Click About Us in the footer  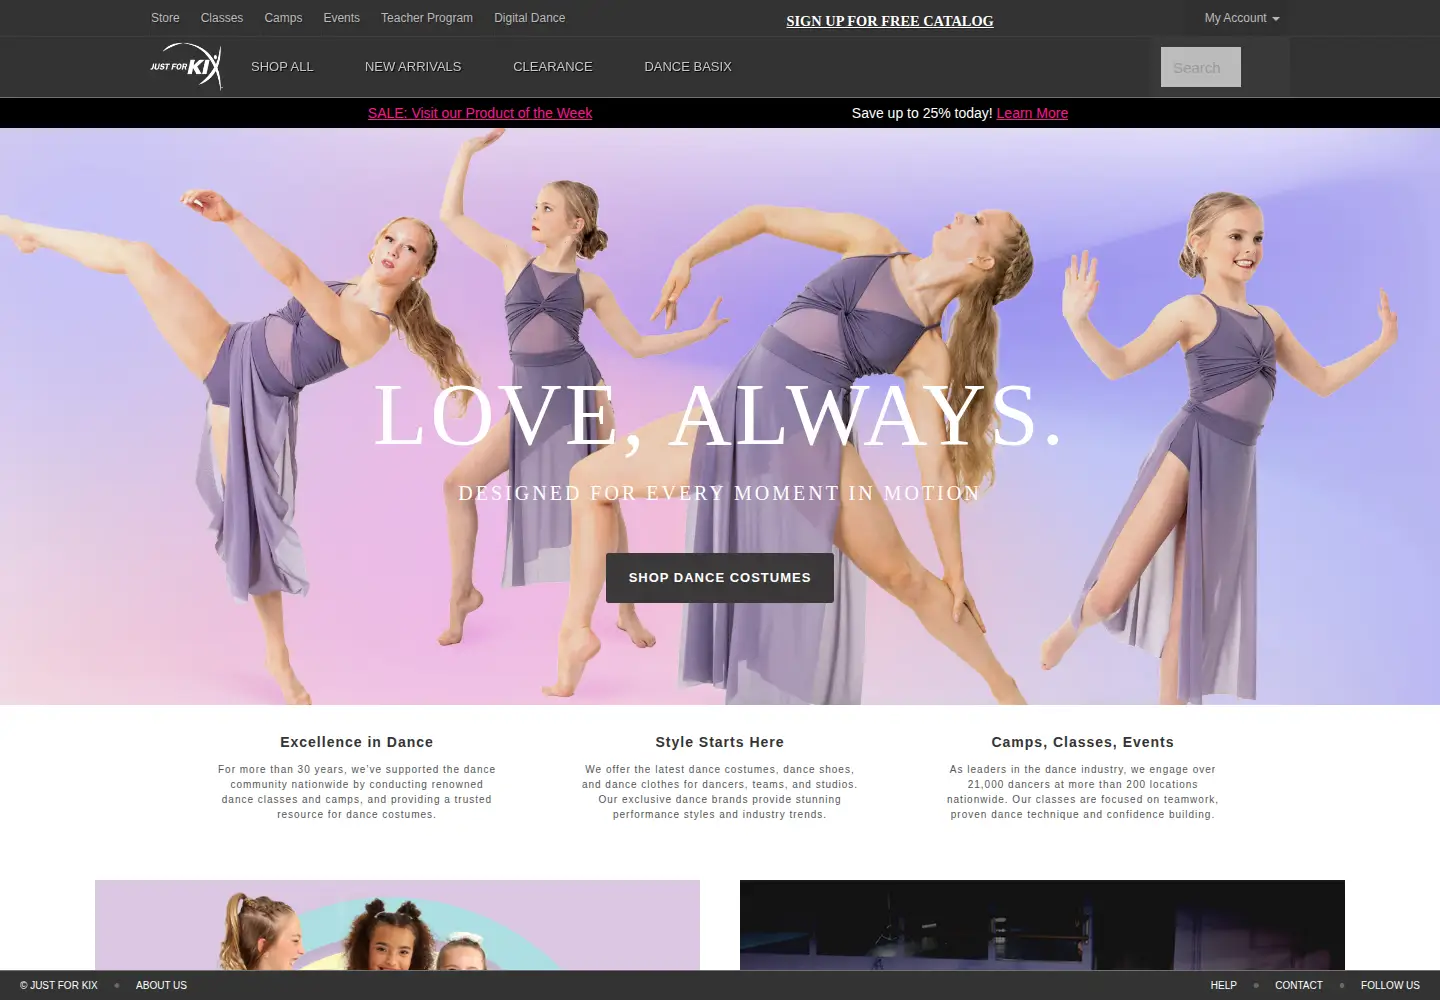161,985
